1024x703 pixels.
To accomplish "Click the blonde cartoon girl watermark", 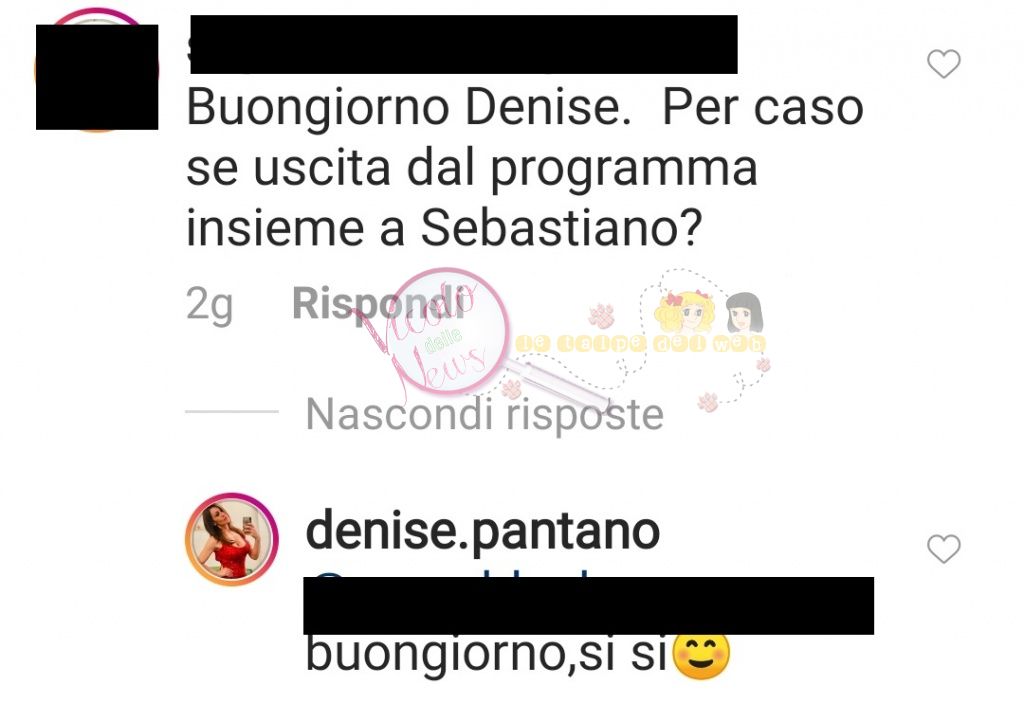I will (685, 312).
